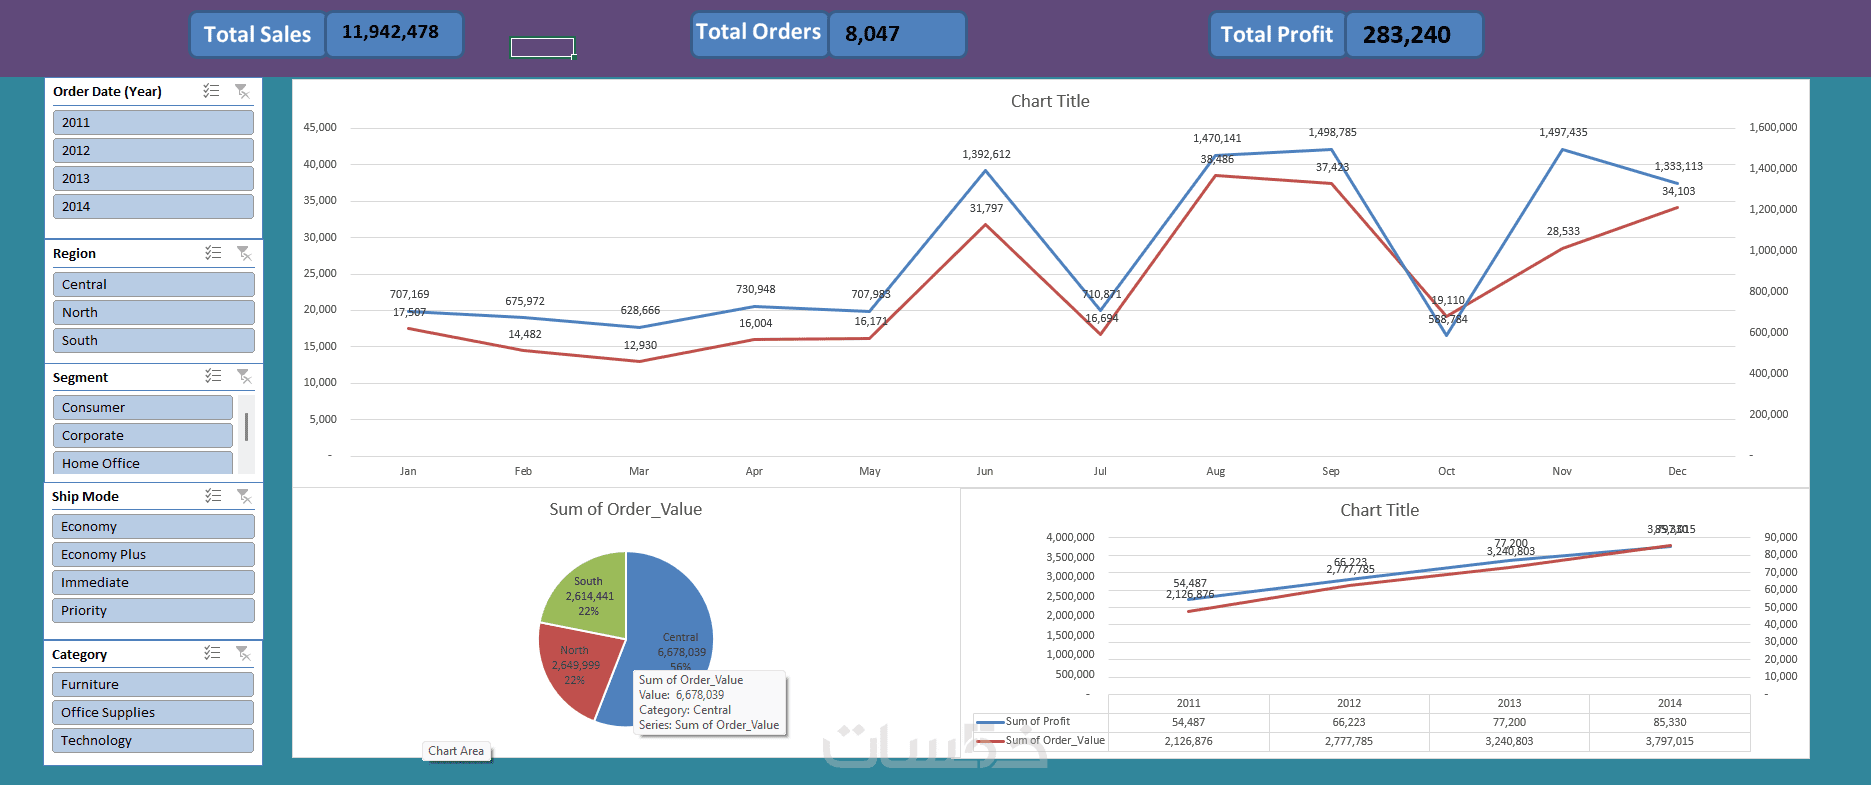Viewport: 1871px width, 785px height.
Task: Click the 11,942,478 sales value box
Action: click(395, 34)
